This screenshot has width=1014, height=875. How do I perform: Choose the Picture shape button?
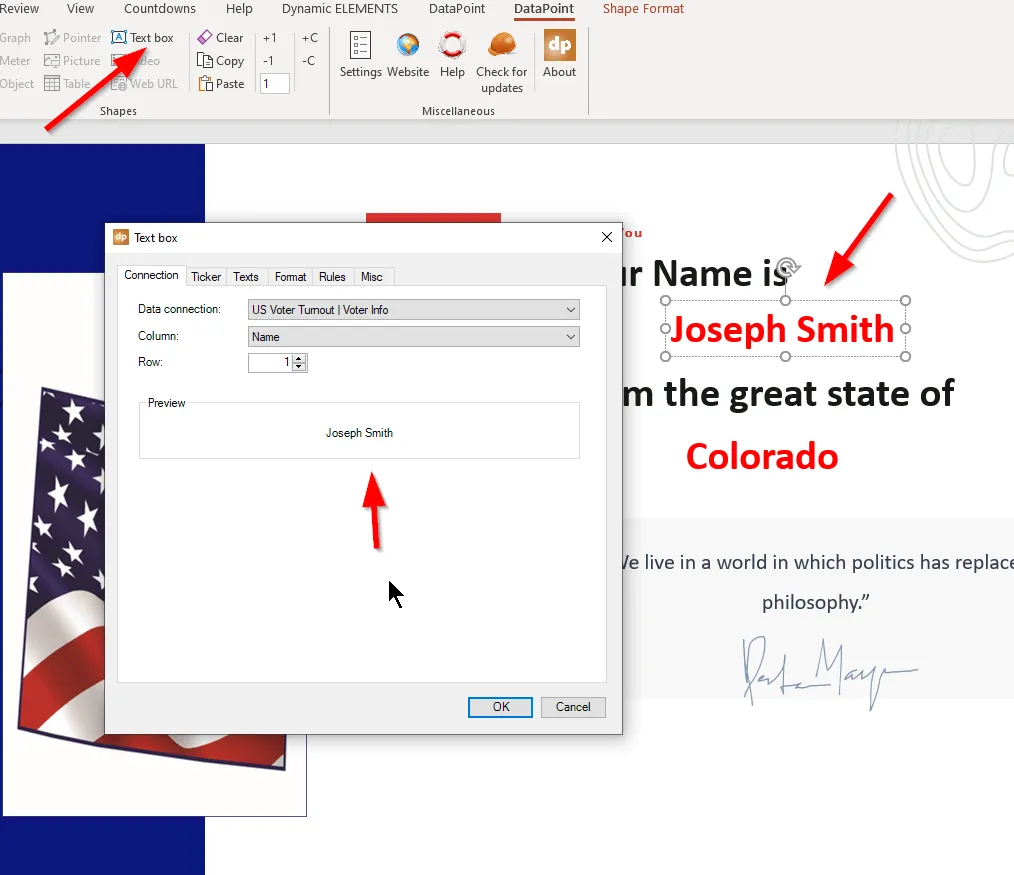click(x=72, y=61)
